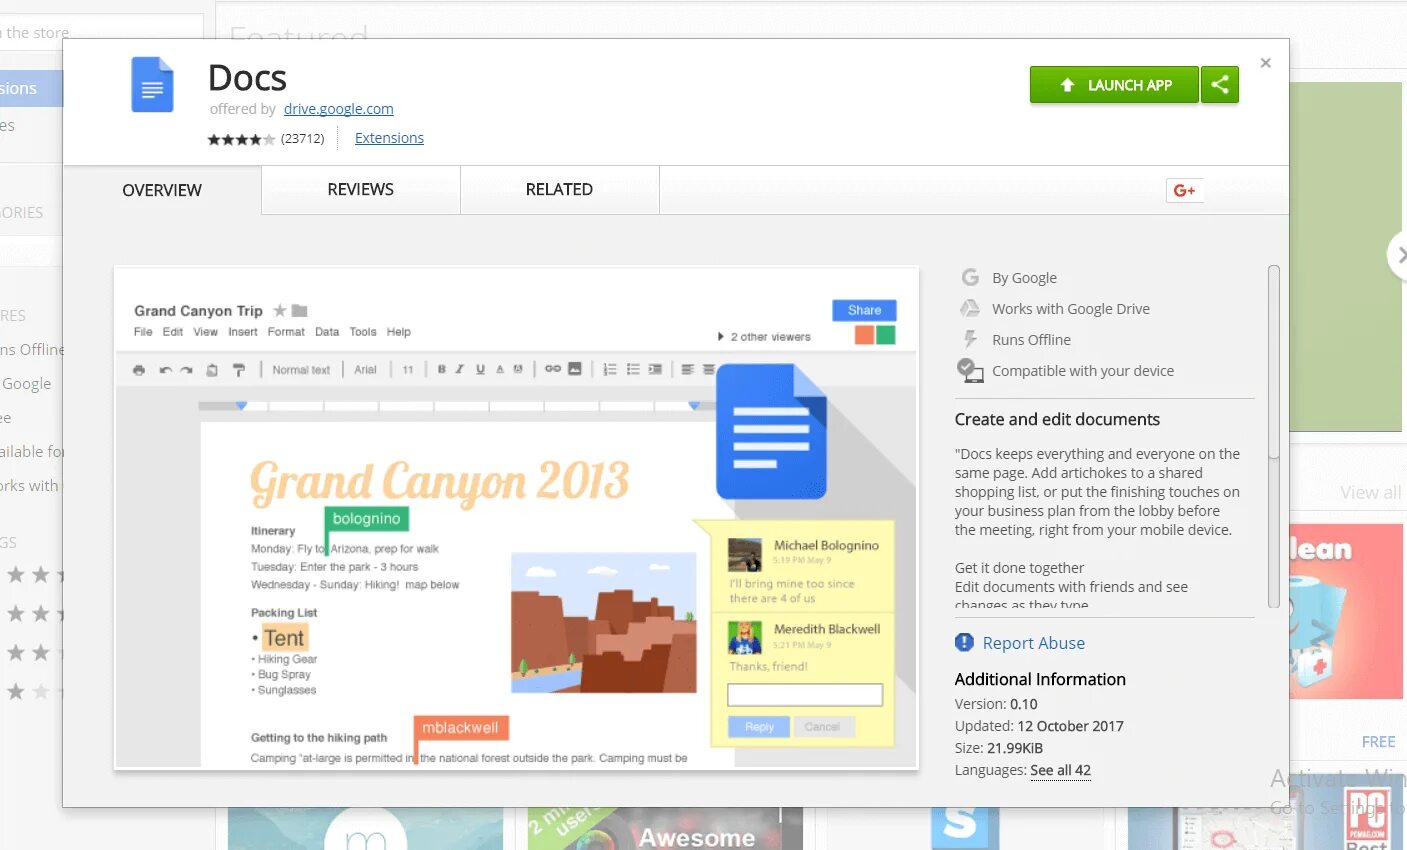Viewport: 1407px width, 850px height.
Task: Click the Normal text dropdown in screenshot
Action: tap(301, 370)
